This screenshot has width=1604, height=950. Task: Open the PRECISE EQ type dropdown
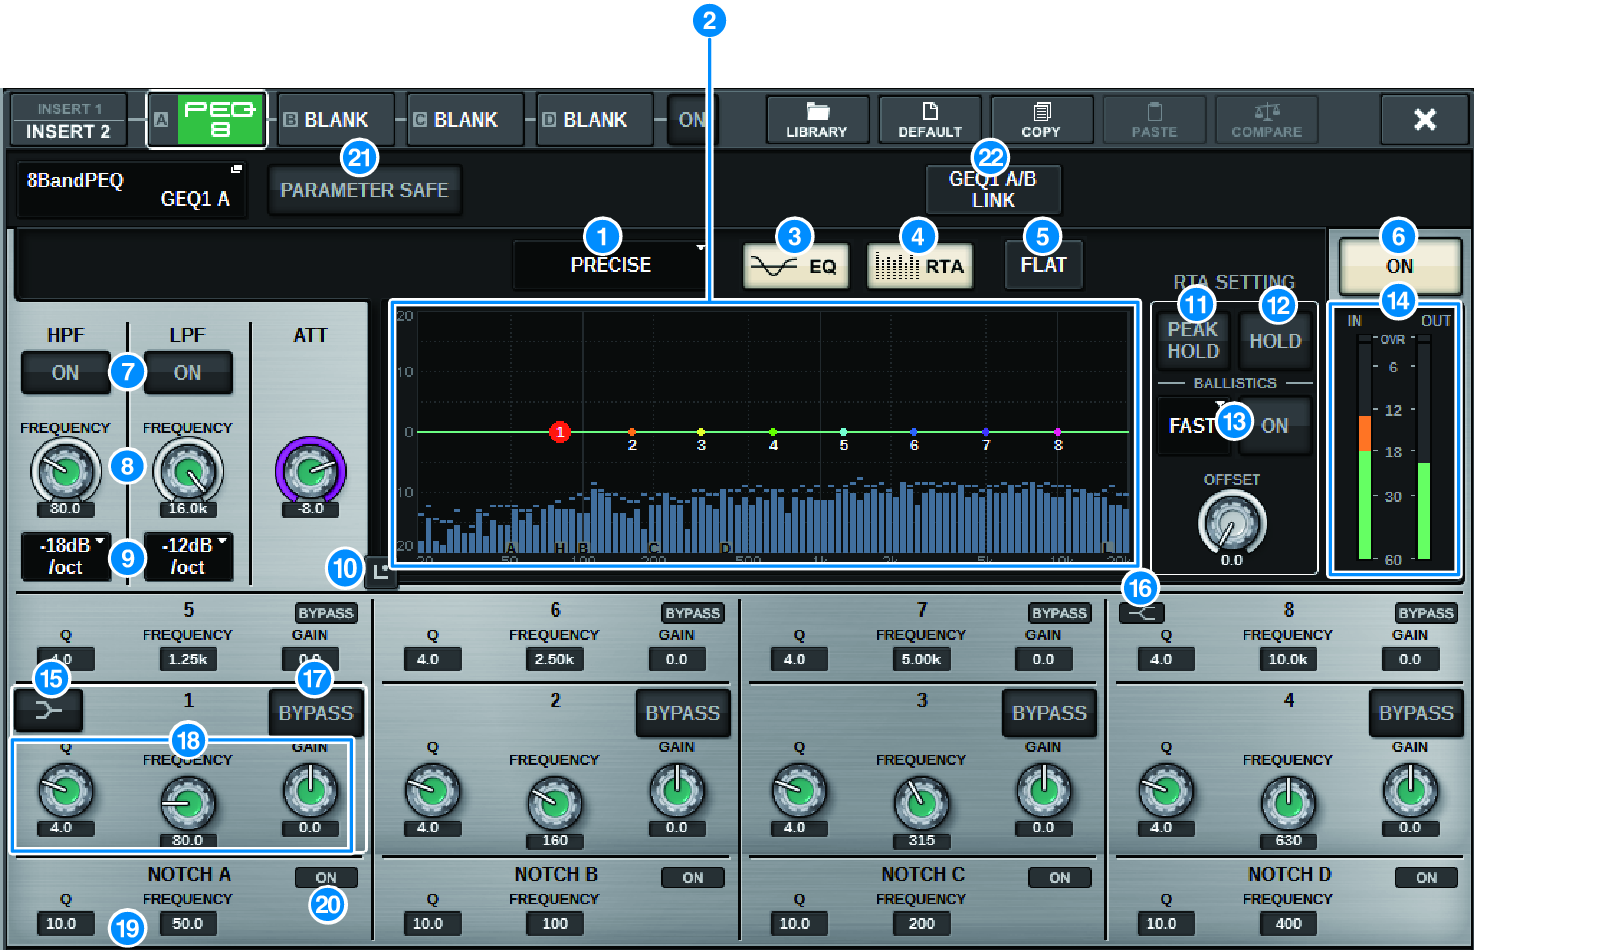[610, 264]
